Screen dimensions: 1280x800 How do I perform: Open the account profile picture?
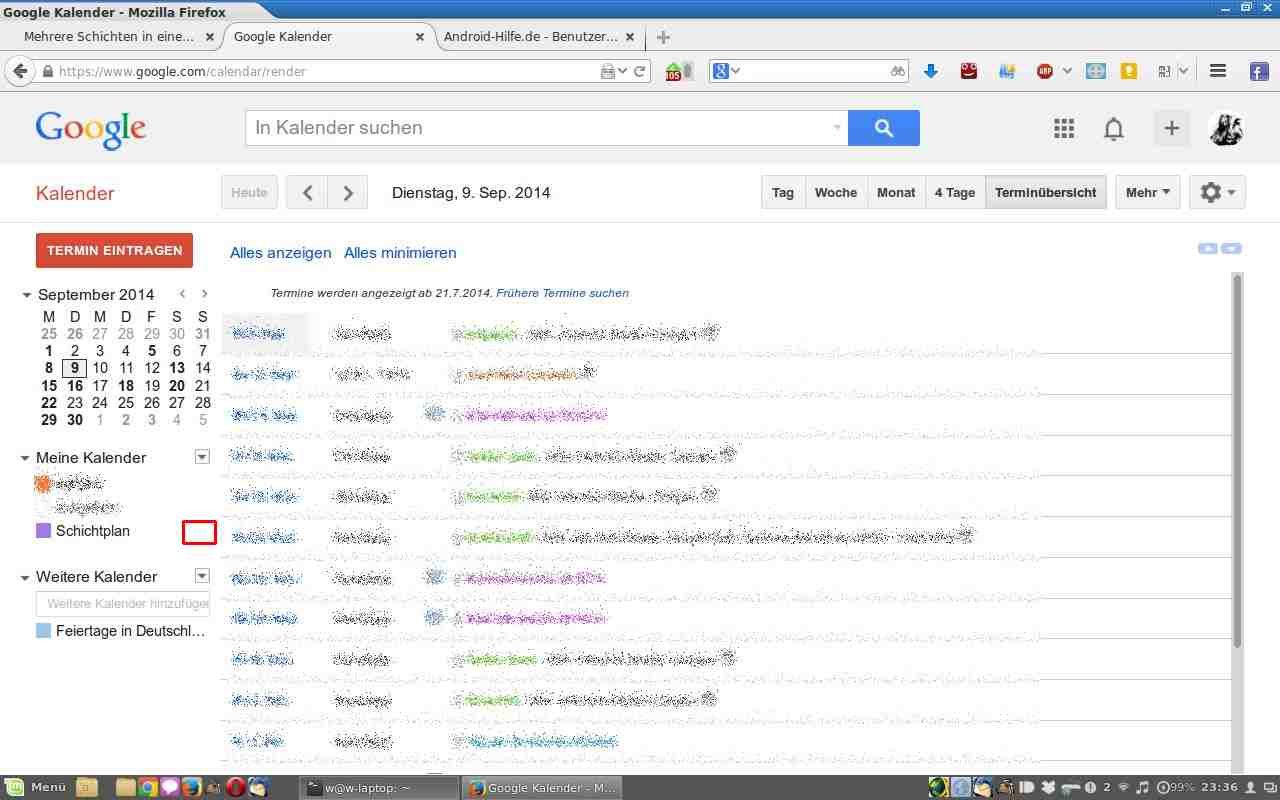(1226, 128)
